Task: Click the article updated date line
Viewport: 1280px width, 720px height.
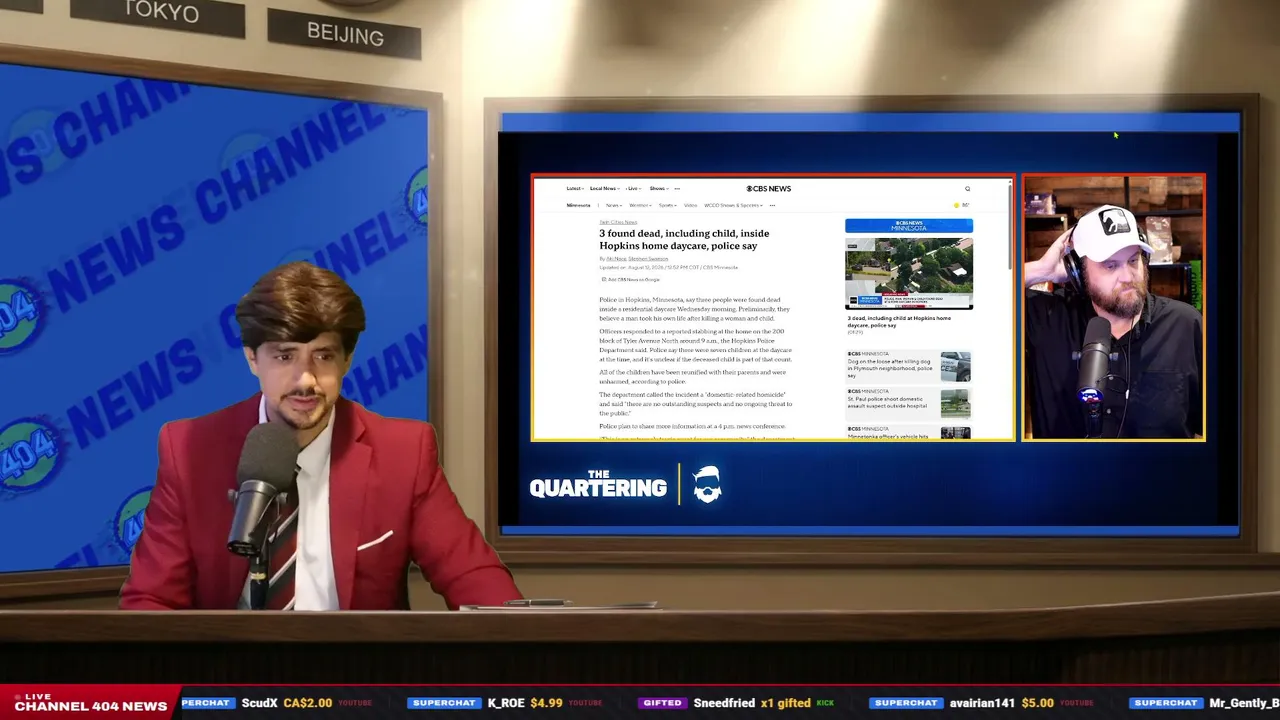Action: pos(668,267)
